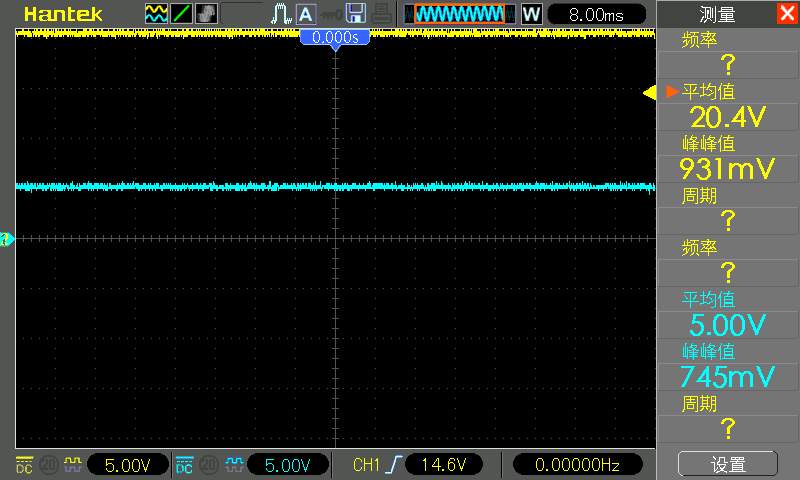Toggle the Auto trigger mode 'A' icon
The image size is (800, 480).
306,14
